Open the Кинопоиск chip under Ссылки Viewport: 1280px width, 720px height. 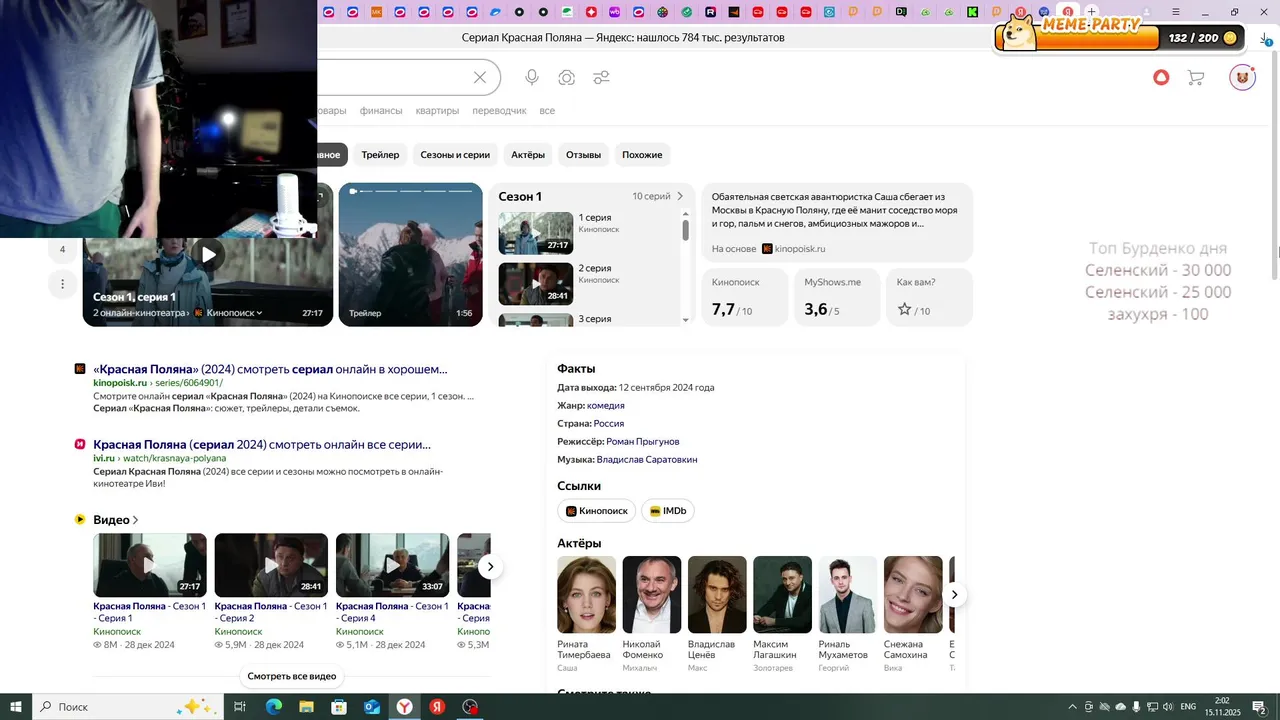pyautogui.click(x=597, y=511)
